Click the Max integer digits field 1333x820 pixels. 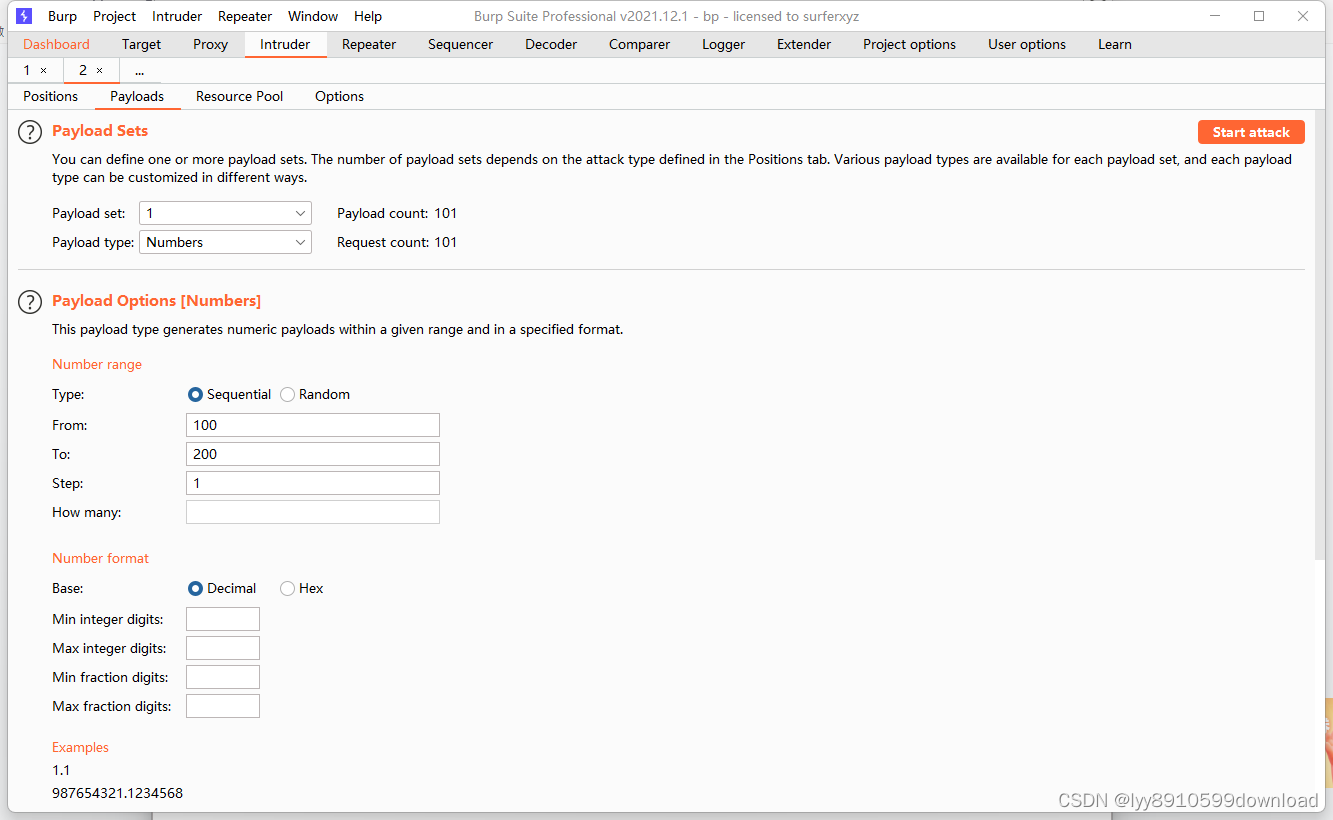click(223, 648)
